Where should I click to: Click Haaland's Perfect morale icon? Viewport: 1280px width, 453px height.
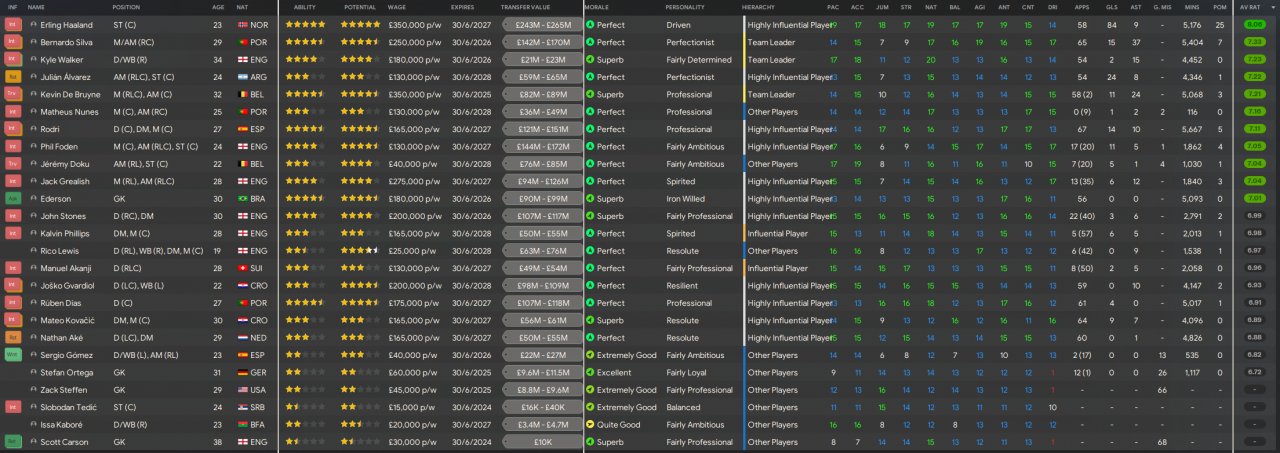click(590, 24)
